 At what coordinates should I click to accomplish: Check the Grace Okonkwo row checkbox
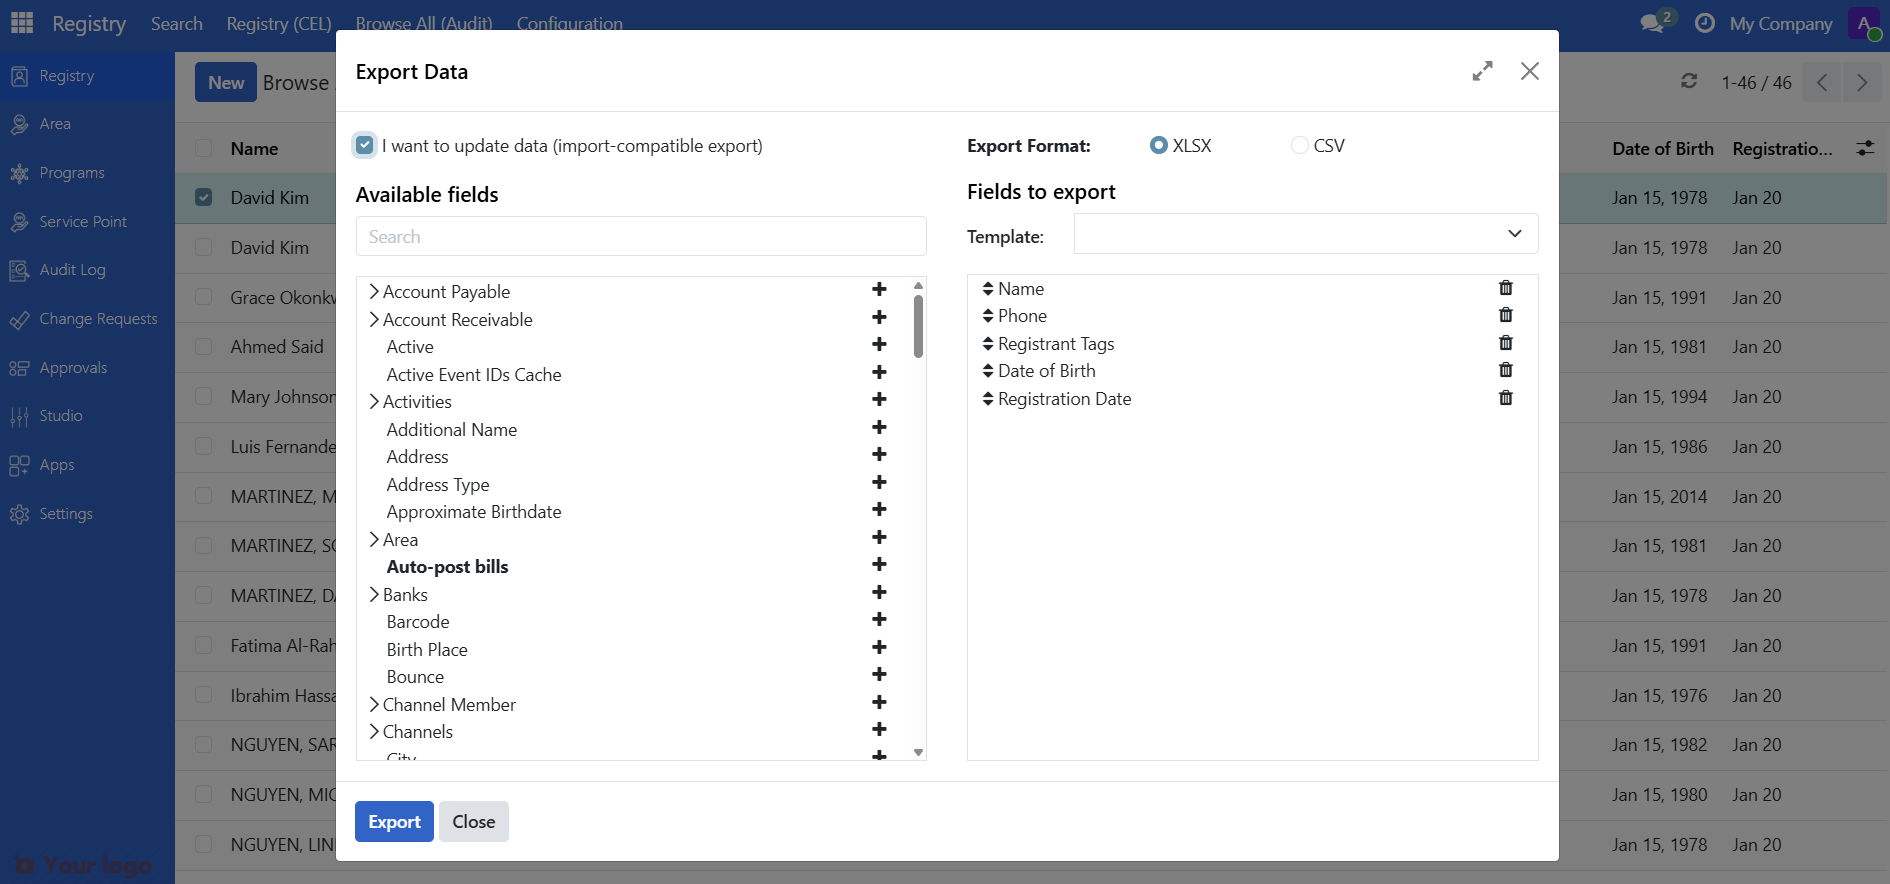click(x=204, y=297)
